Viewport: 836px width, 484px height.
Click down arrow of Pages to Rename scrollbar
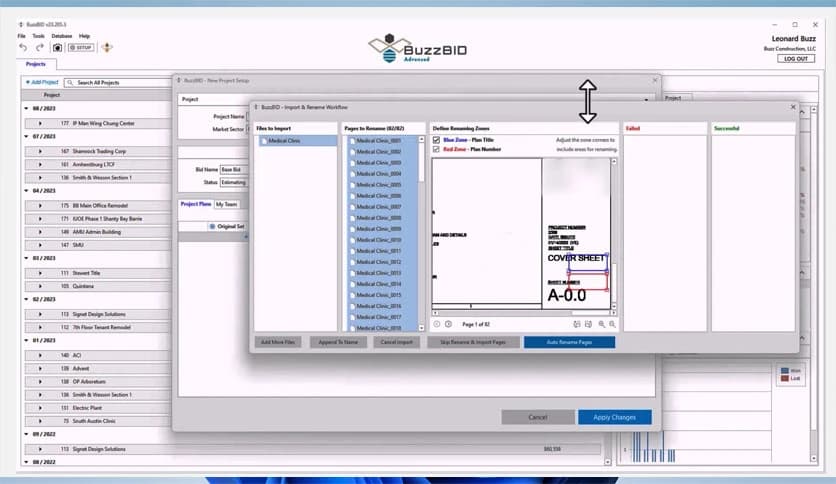(421, 328)
